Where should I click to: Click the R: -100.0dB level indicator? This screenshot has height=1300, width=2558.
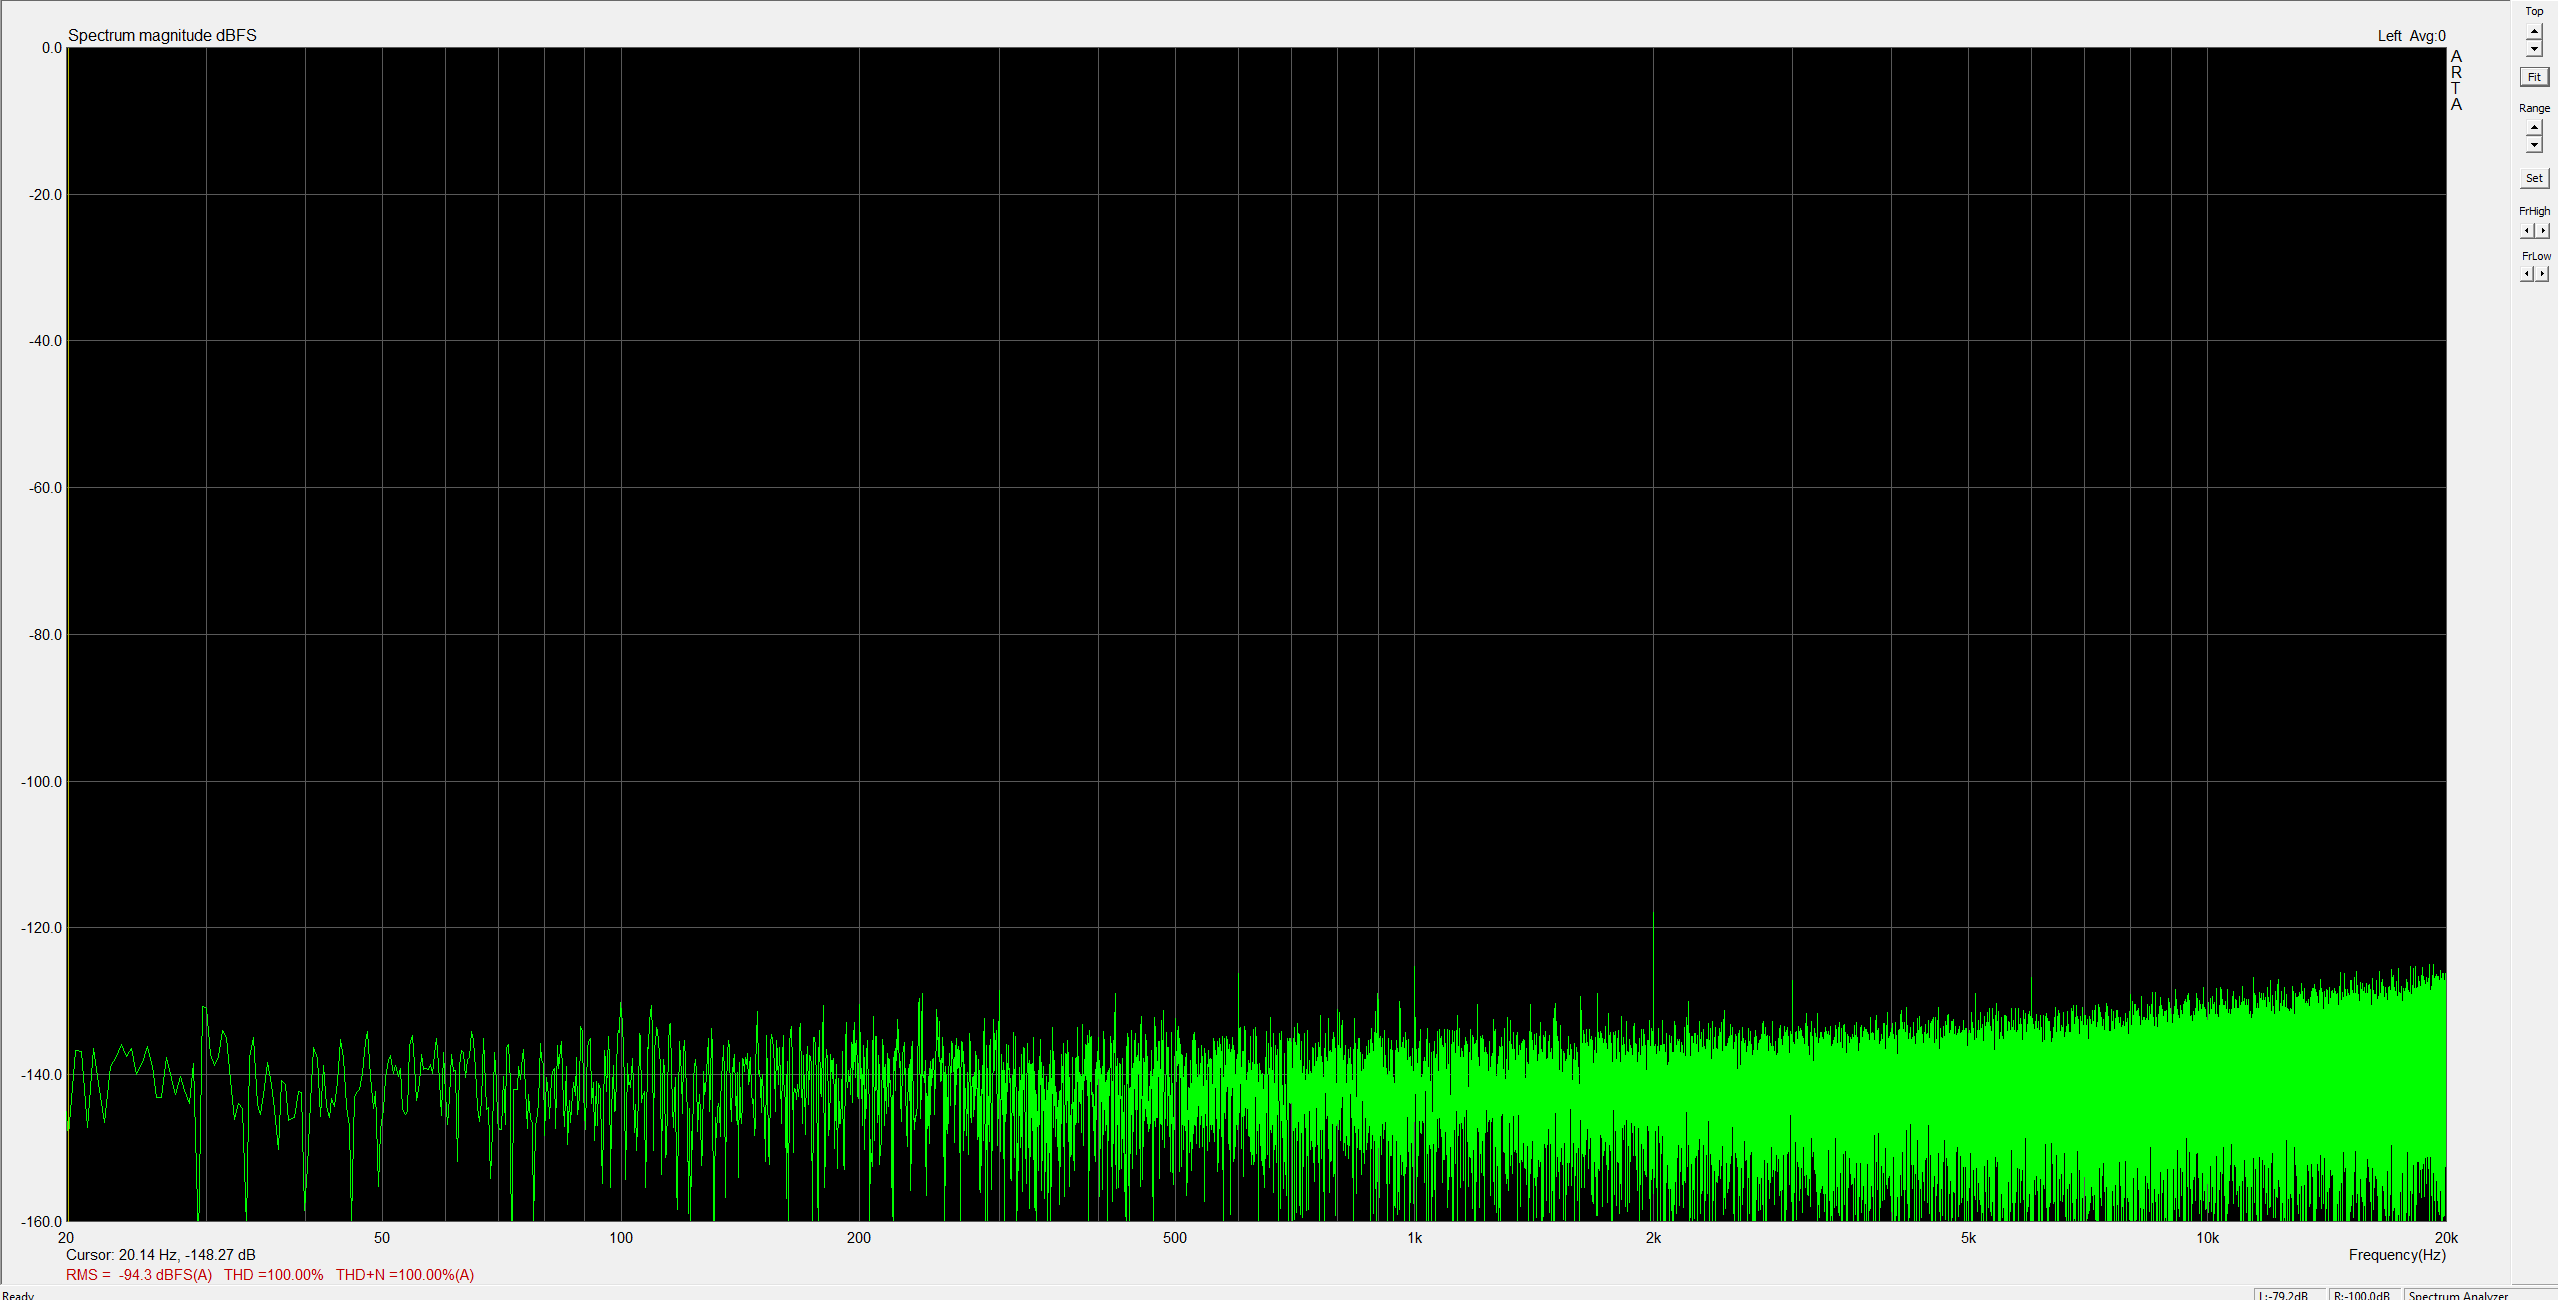click(x=2364, y=1295)
